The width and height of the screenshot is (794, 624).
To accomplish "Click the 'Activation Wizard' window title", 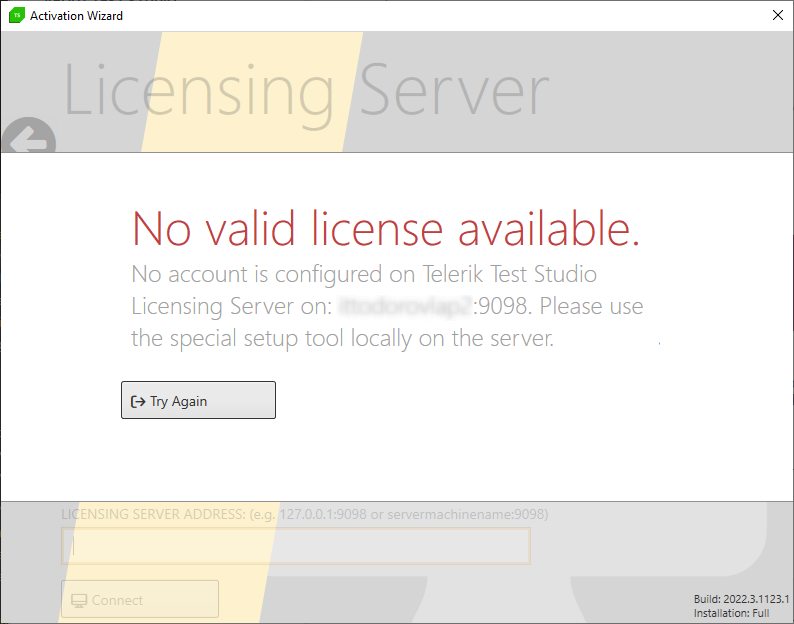I will [76, 16].
